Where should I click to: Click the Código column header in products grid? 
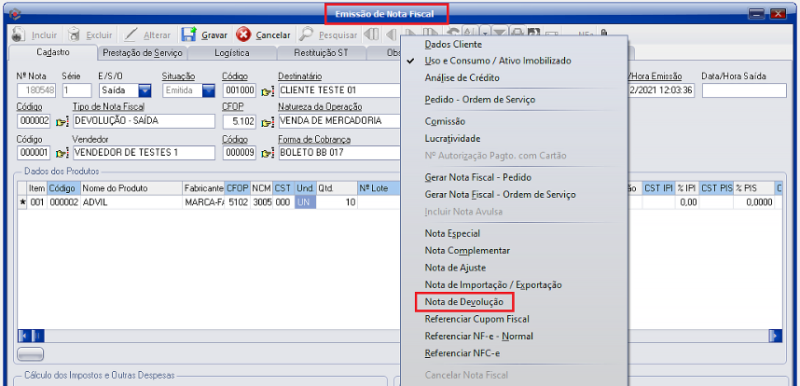(x=64, y=188)
